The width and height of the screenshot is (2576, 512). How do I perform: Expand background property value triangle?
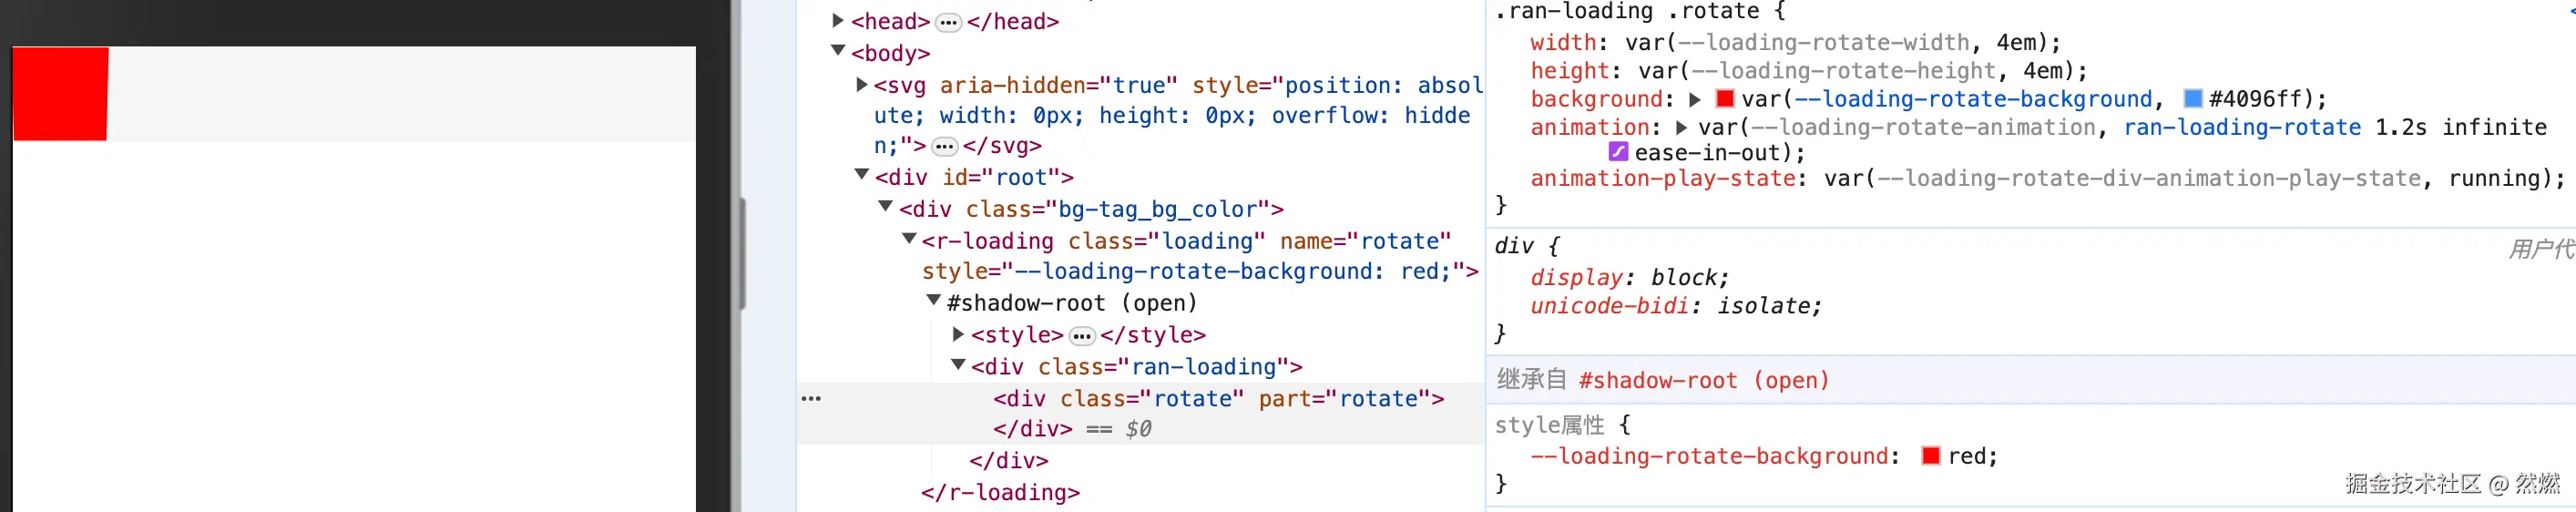coord(1695,99)
